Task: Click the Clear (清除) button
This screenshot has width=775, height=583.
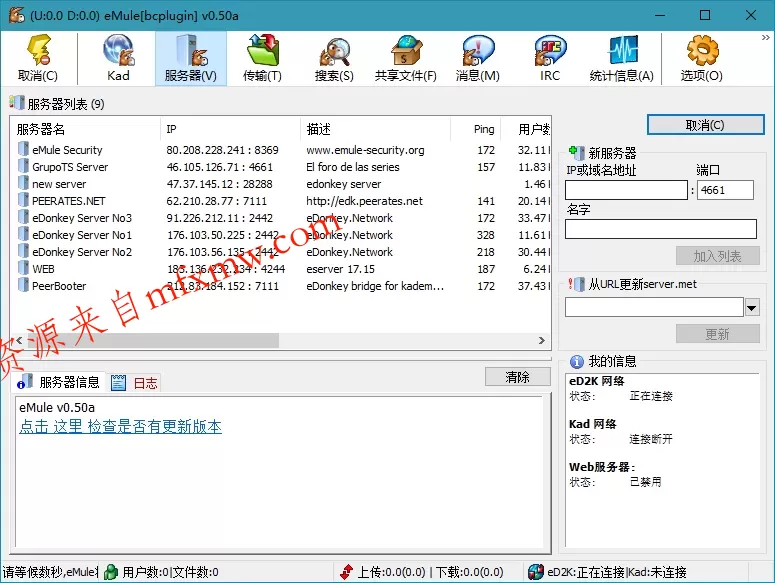Action: pyautogui.click(x=517, y=377)
